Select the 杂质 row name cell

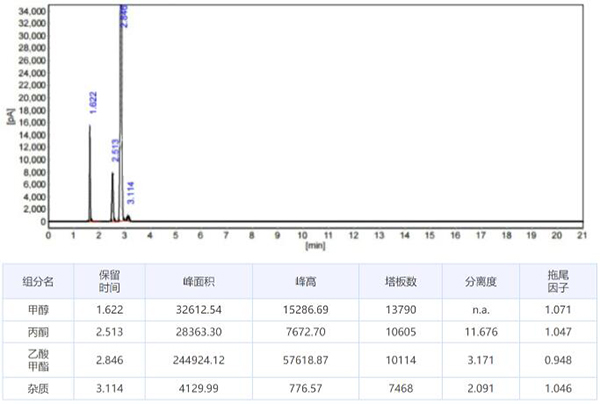(x=39, y=387)
